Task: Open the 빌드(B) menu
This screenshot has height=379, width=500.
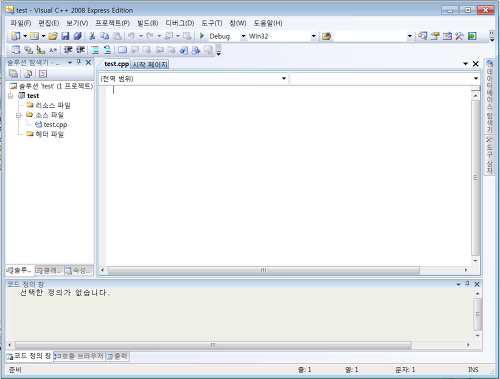Action: pyautogui.click(x=148, y=23)
